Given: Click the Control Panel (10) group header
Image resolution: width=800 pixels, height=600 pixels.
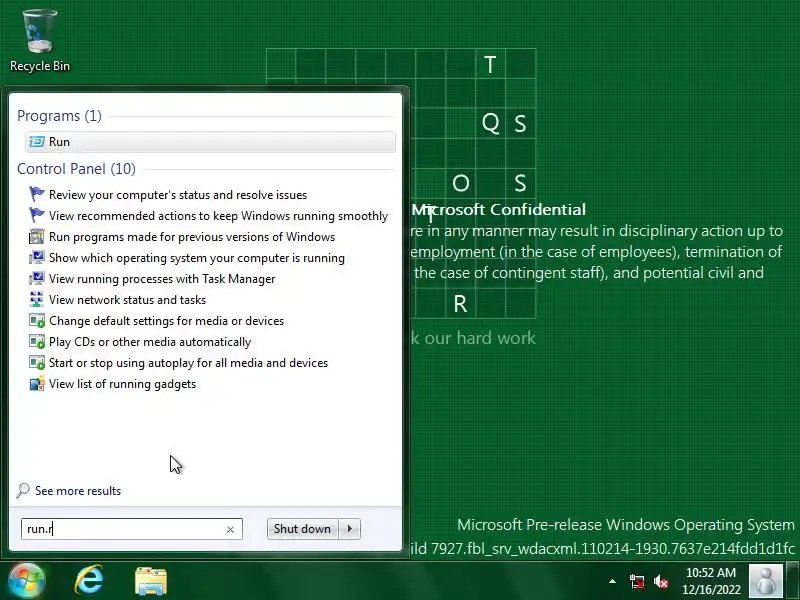Looking at the screenshot, I should (77, 169).
